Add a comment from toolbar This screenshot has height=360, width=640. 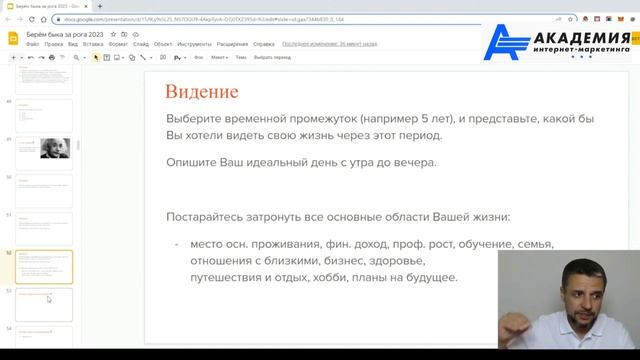pyautogui.click(x=163, y=58)
